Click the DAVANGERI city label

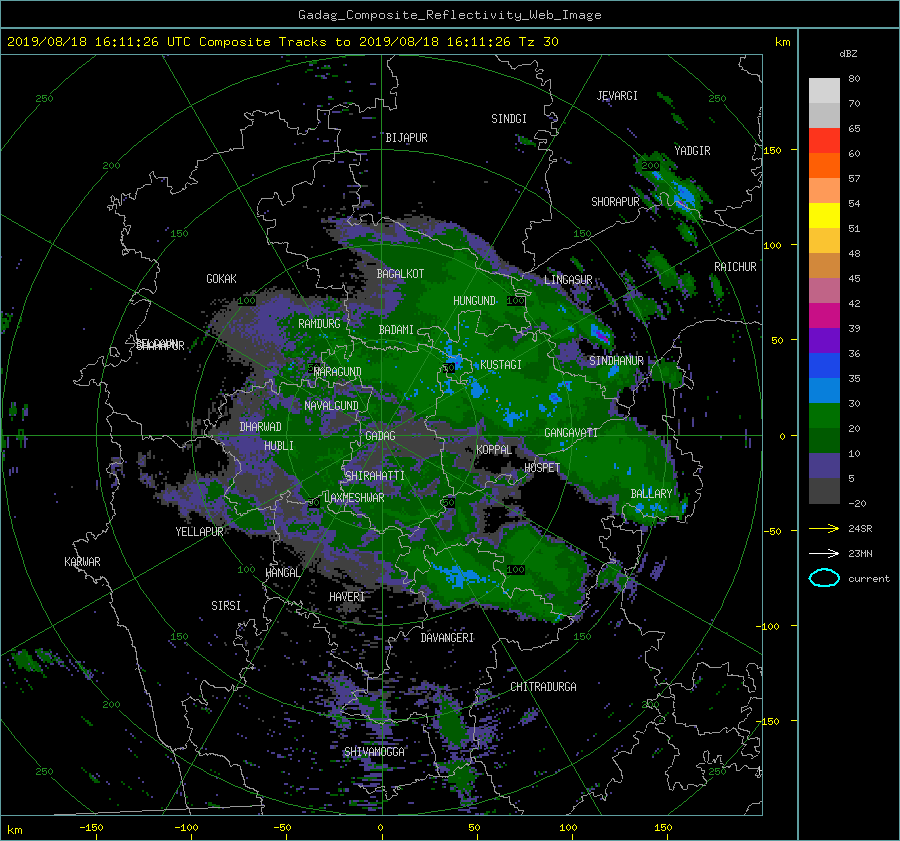[x=447, y=638]
